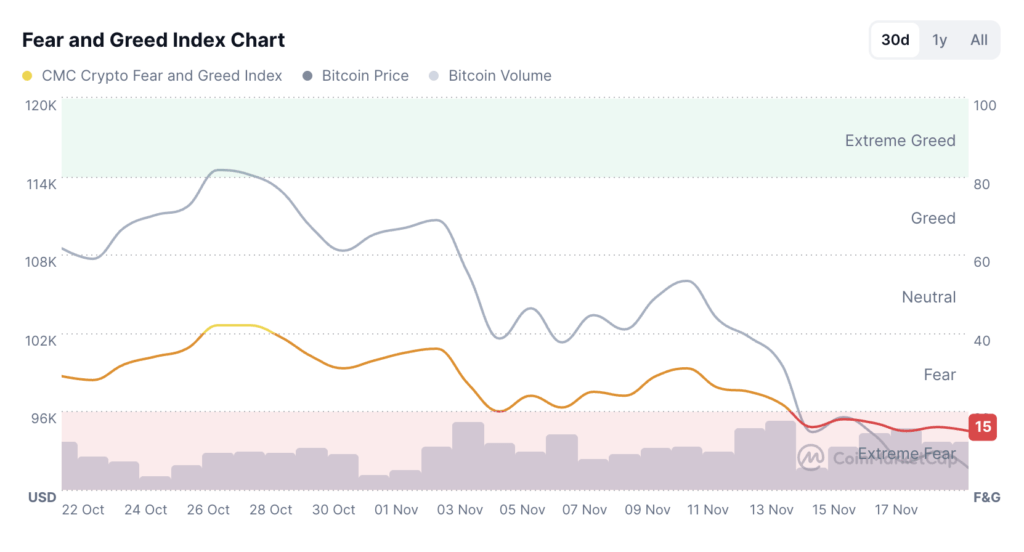Toggle Bitcoin Volume series in legend

(x=499, y=76)
